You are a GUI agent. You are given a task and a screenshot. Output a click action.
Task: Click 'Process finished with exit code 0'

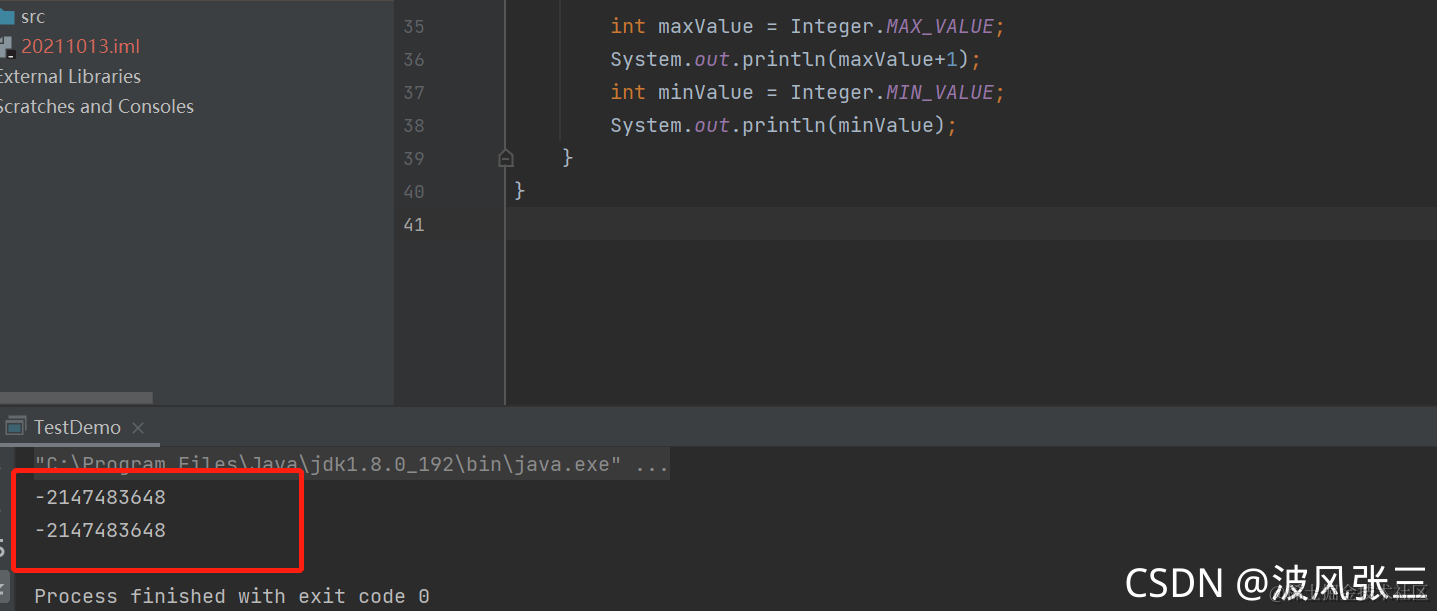(x=232, y=596)
